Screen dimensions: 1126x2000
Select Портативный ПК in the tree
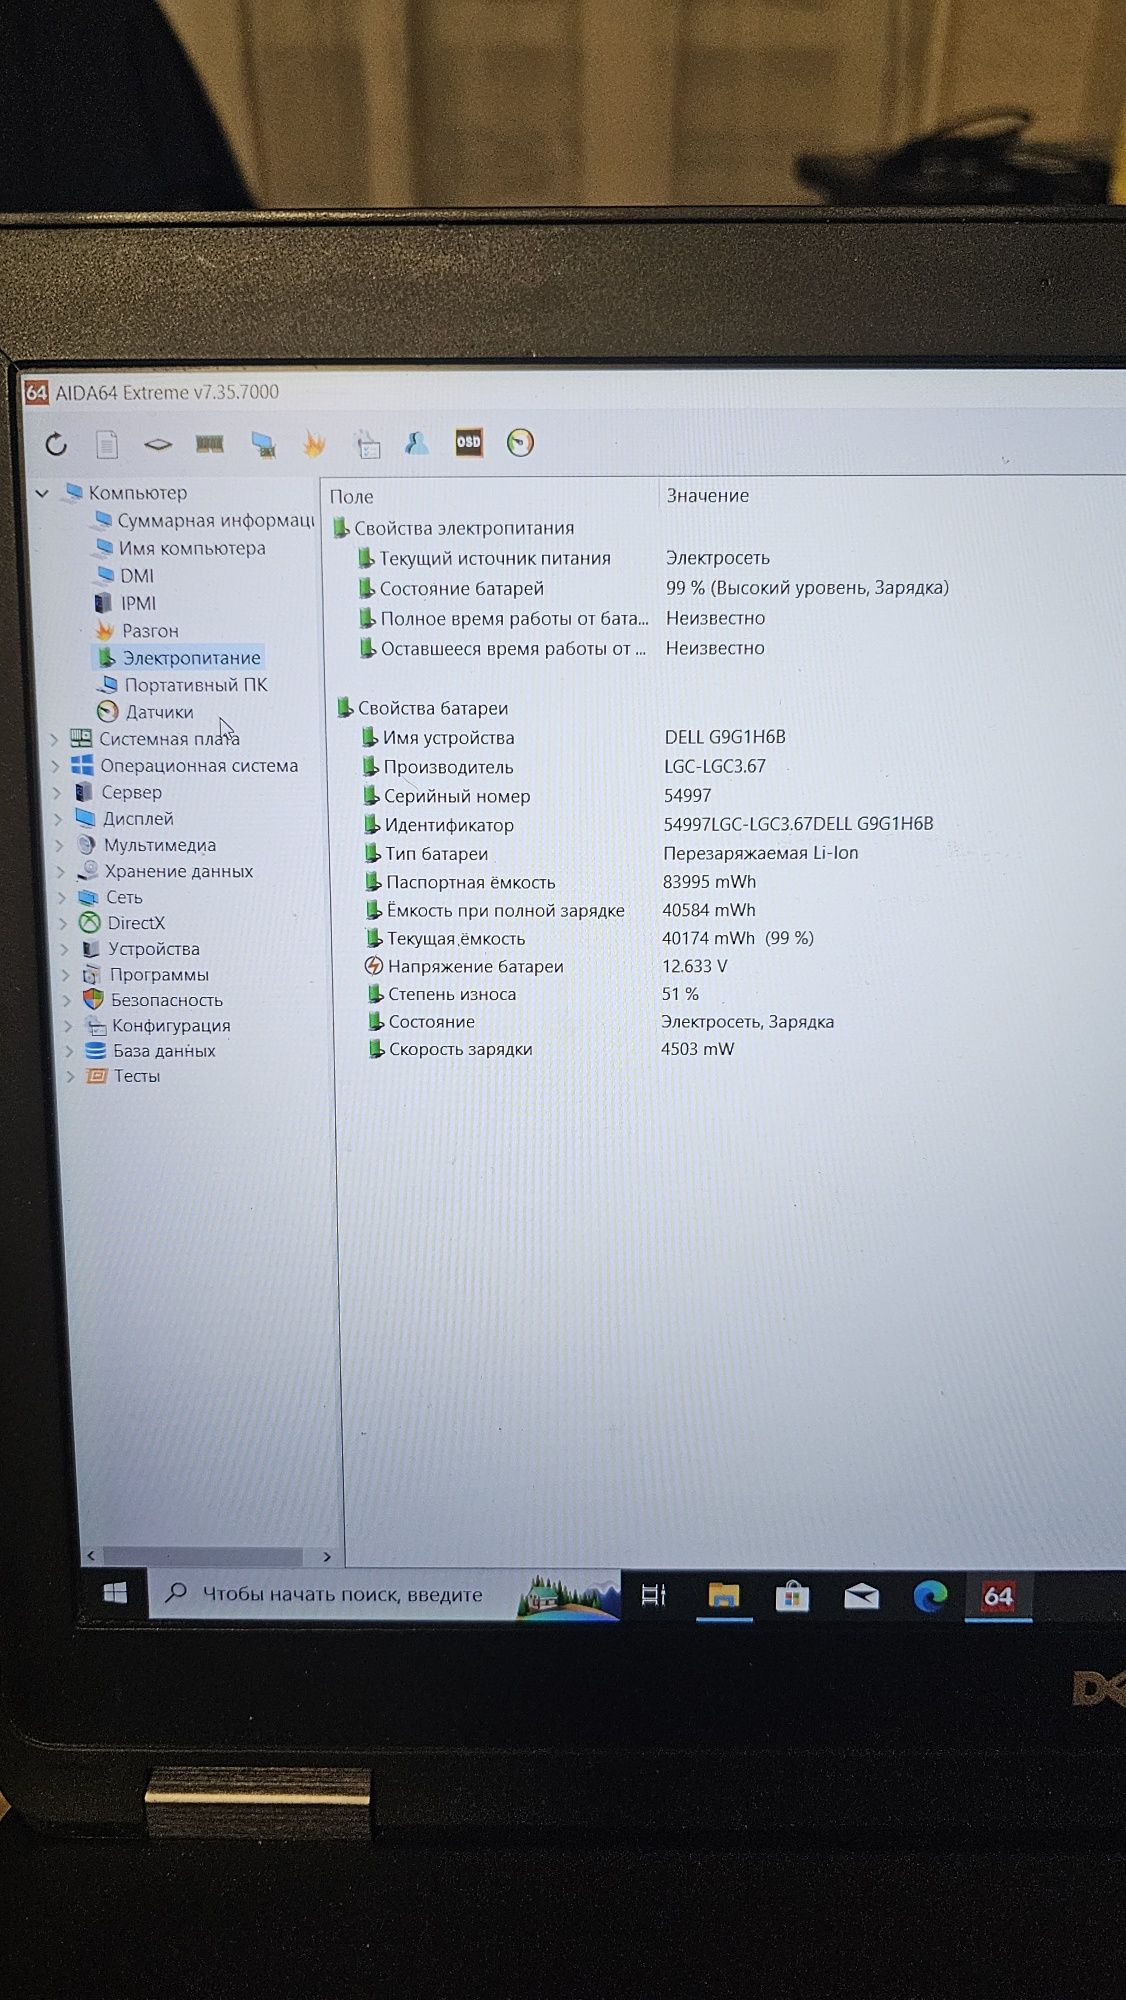pyautogui.click(x=182, y=685)
